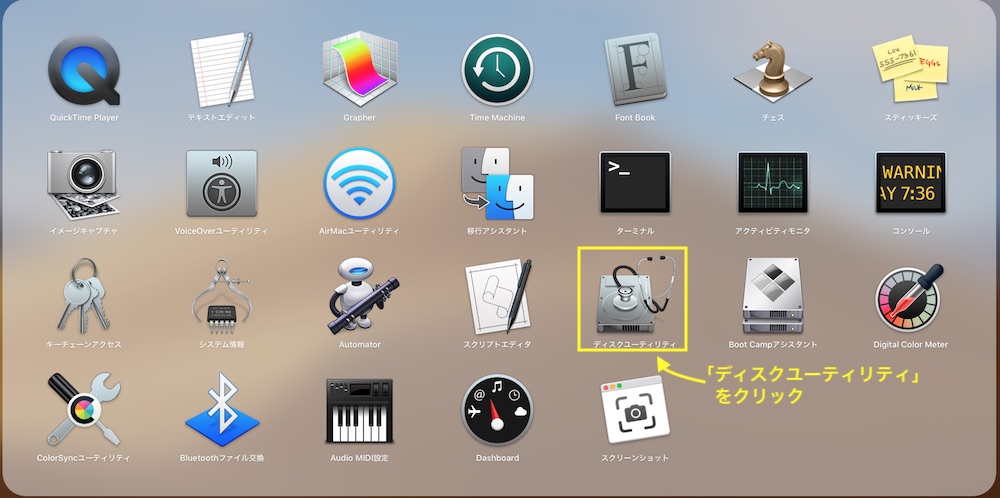Launch システム情報 app

(221, 296)
